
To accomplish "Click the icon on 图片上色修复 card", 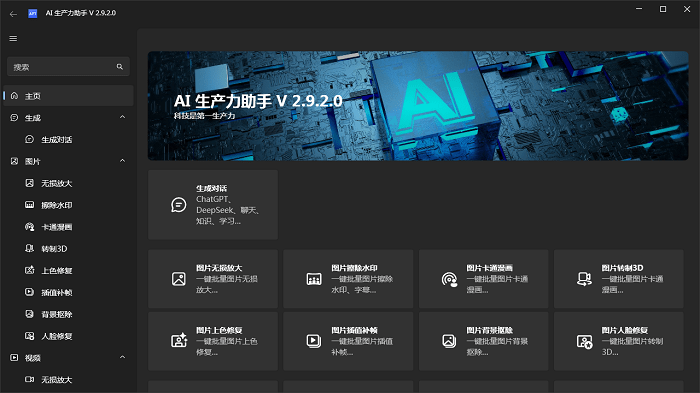I will (179, 340).
